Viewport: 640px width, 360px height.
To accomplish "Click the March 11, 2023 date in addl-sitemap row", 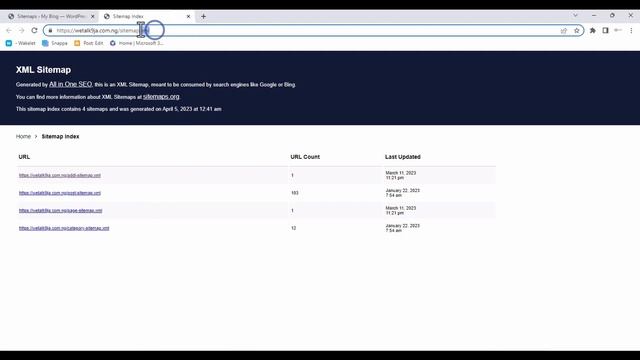I will point(401,175).
